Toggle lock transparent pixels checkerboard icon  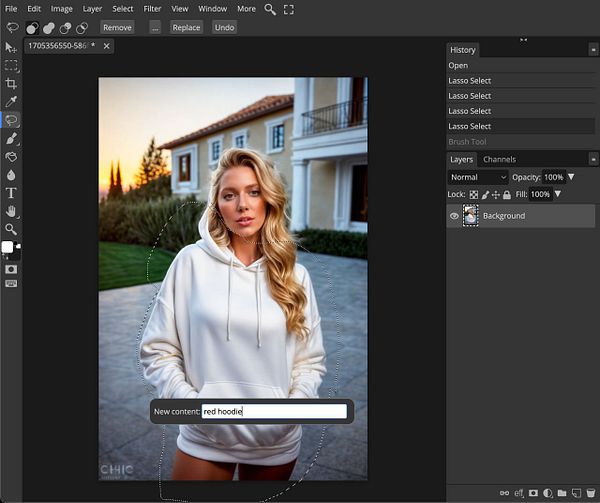474,194
